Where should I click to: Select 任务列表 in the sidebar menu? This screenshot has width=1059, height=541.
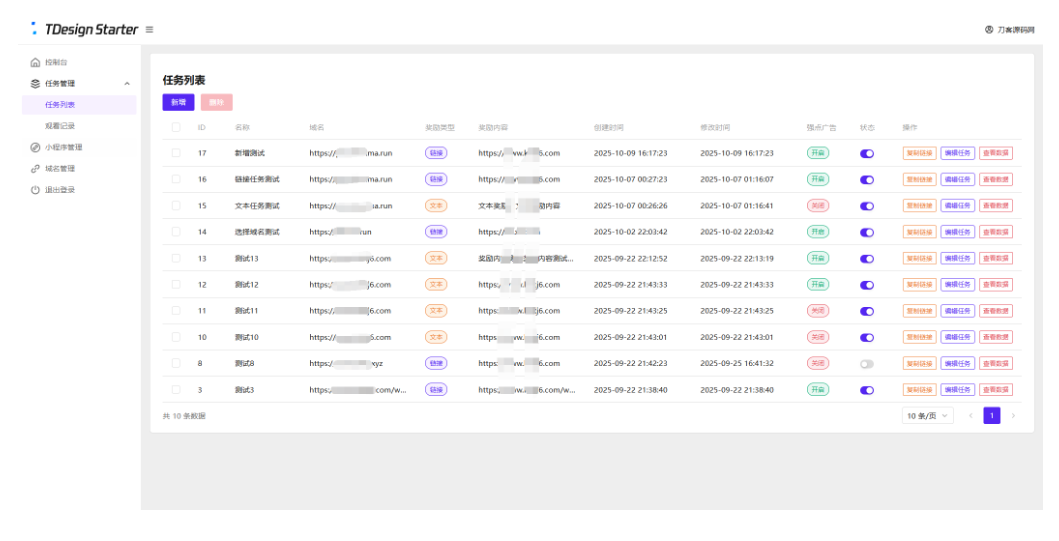point(60,104)
